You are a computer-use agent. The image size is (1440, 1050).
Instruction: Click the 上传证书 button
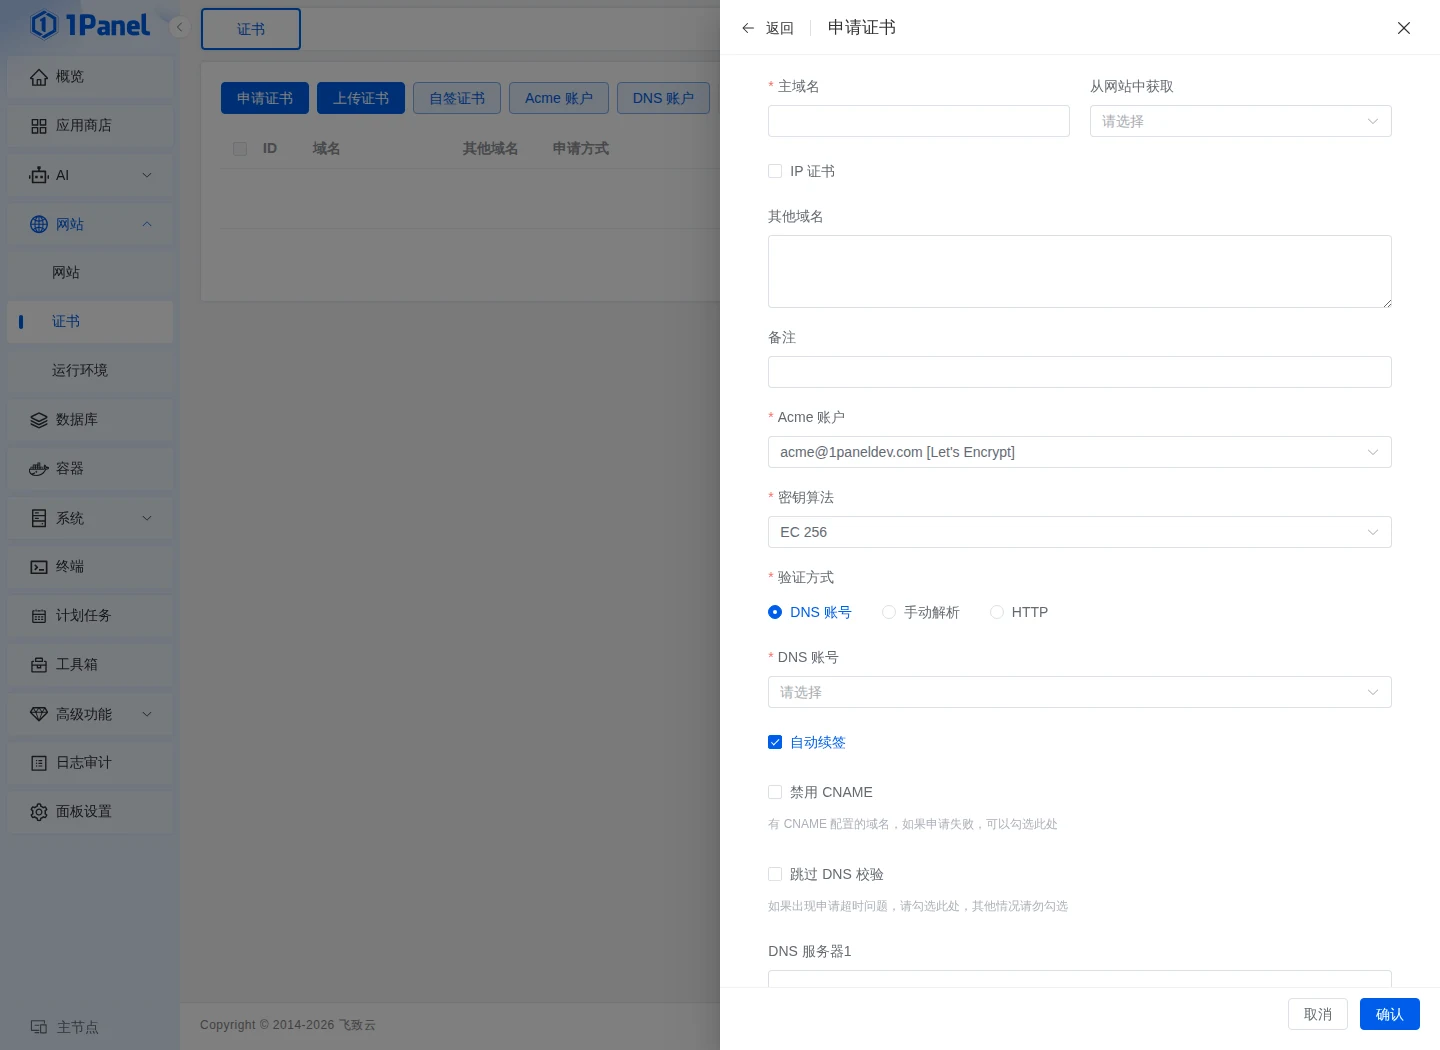[x=361, y=98]
